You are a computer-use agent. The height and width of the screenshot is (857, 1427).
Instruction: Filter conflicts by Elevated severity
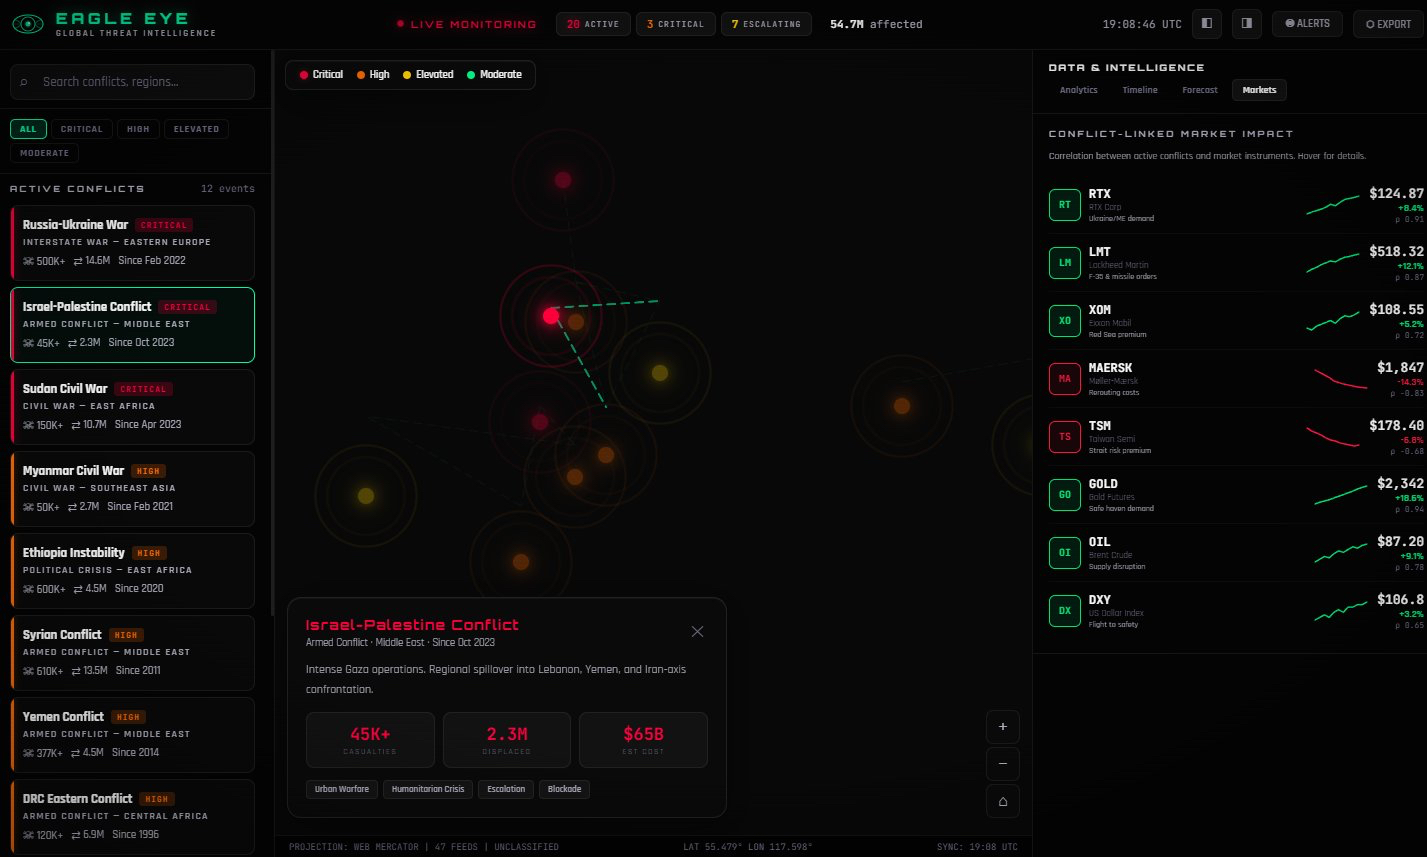197,129
